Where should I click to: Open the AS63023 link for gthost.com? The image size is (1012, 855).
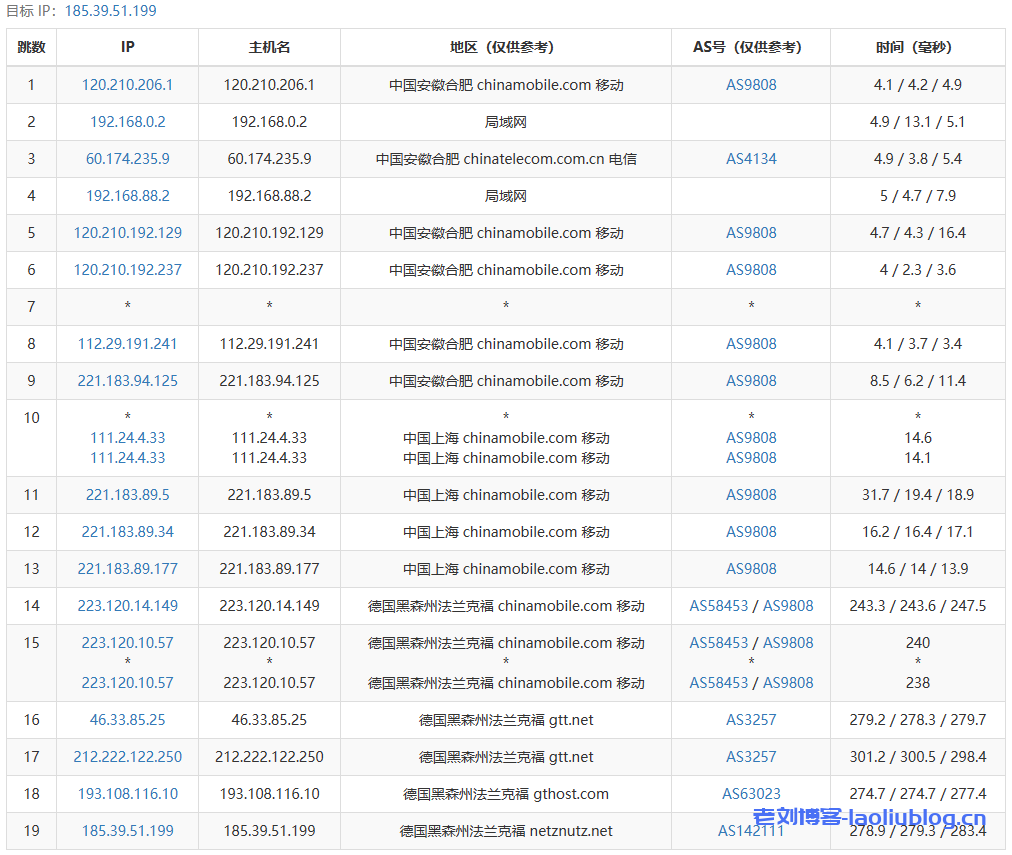coord(751,794)
